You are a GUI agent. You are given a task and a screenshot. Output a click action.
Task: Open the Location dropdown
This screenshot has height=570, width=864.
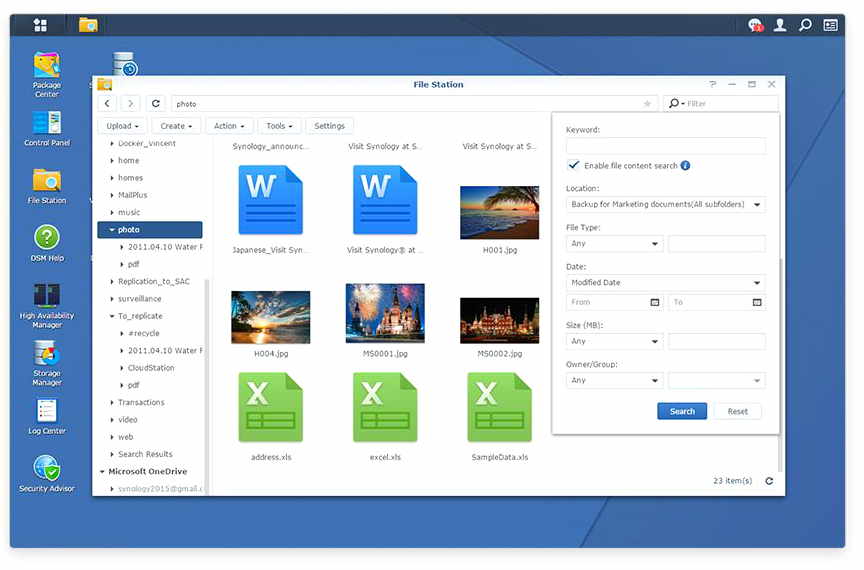pyautogui.click(x=665, y=205)
